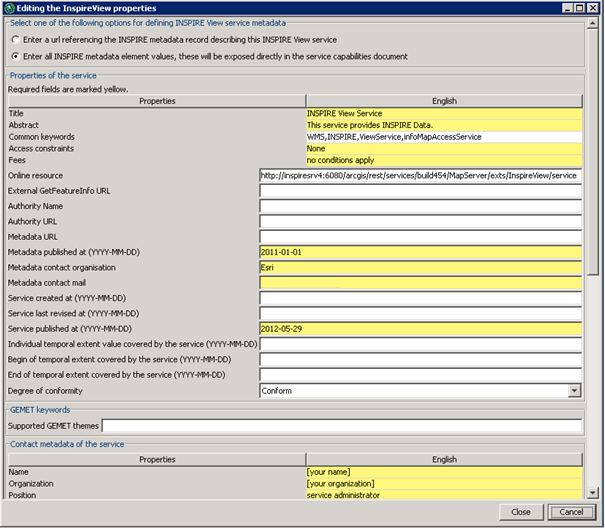This screenshot has height=528, width=605.
Task: Click the External GetFeatureInfo URL field
Action: 420,191
